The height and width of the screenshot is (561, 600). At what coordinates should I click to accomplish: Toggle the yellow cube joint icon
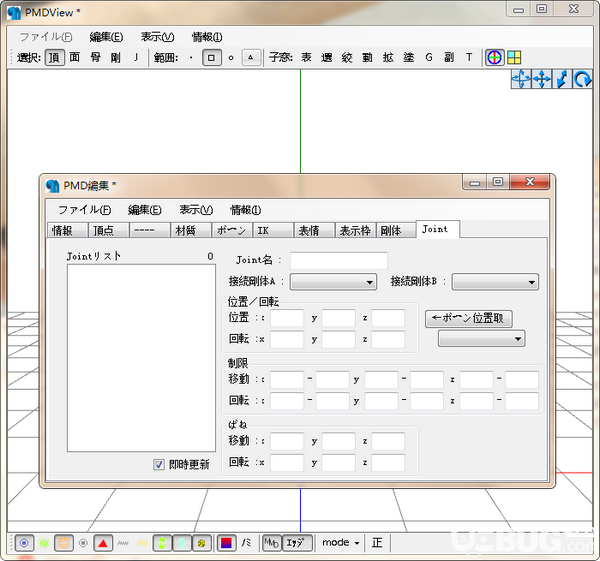(x=202, y=543)
